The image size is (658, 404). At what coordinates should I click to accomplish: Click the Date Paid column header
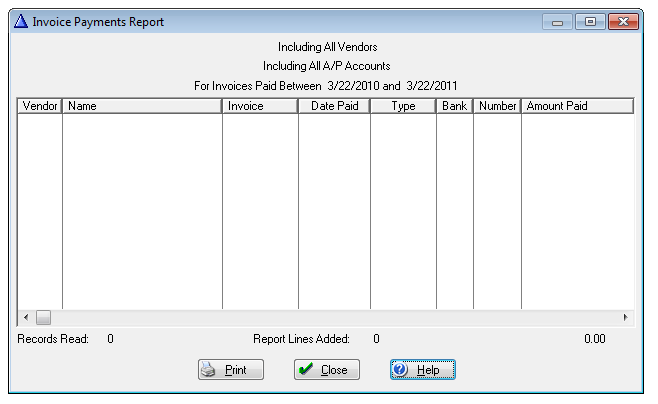click(334, 105)
